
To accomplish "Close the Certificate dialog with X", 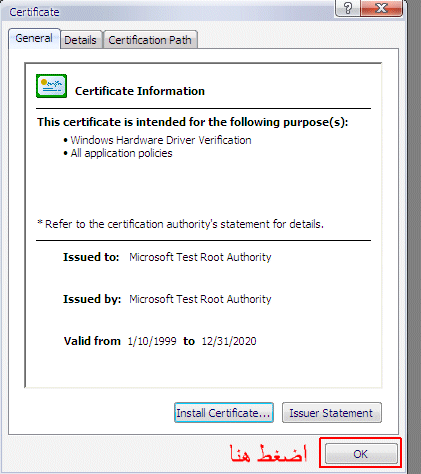I will 381,8.
